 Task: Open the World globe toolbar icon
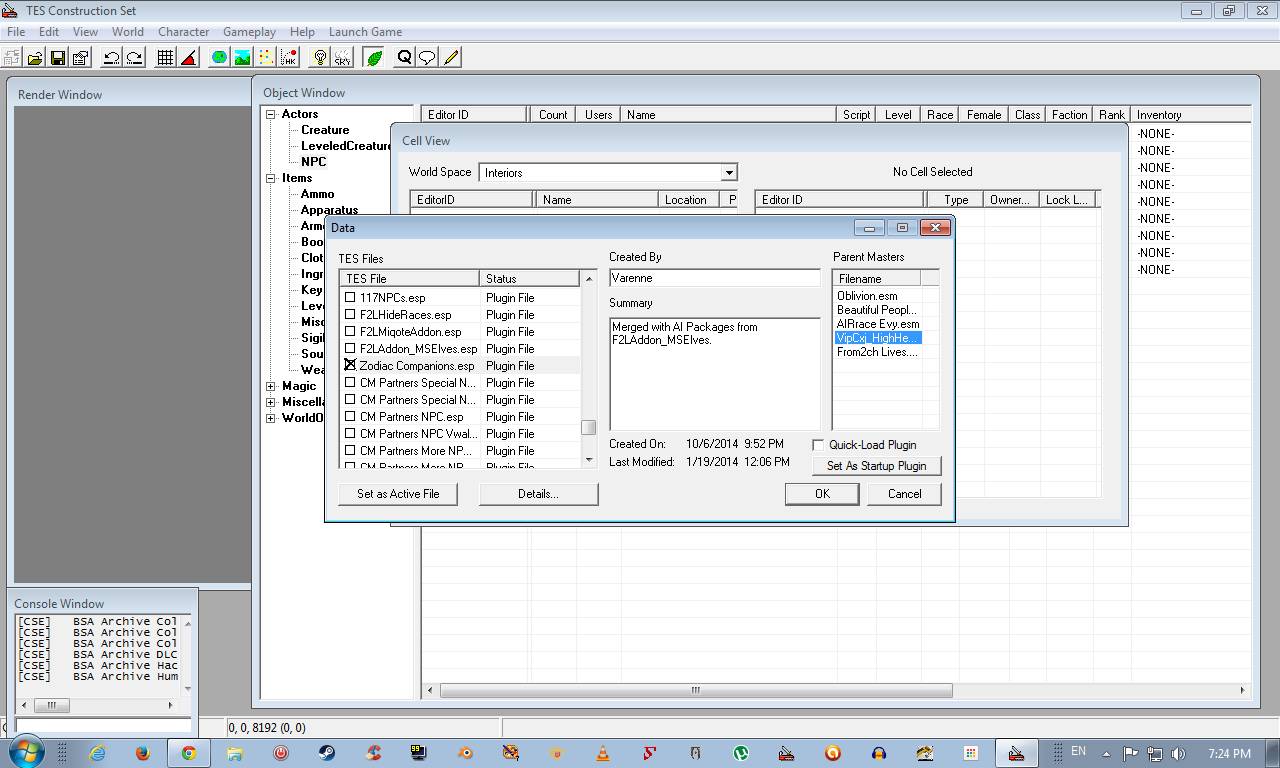[219, 58]
